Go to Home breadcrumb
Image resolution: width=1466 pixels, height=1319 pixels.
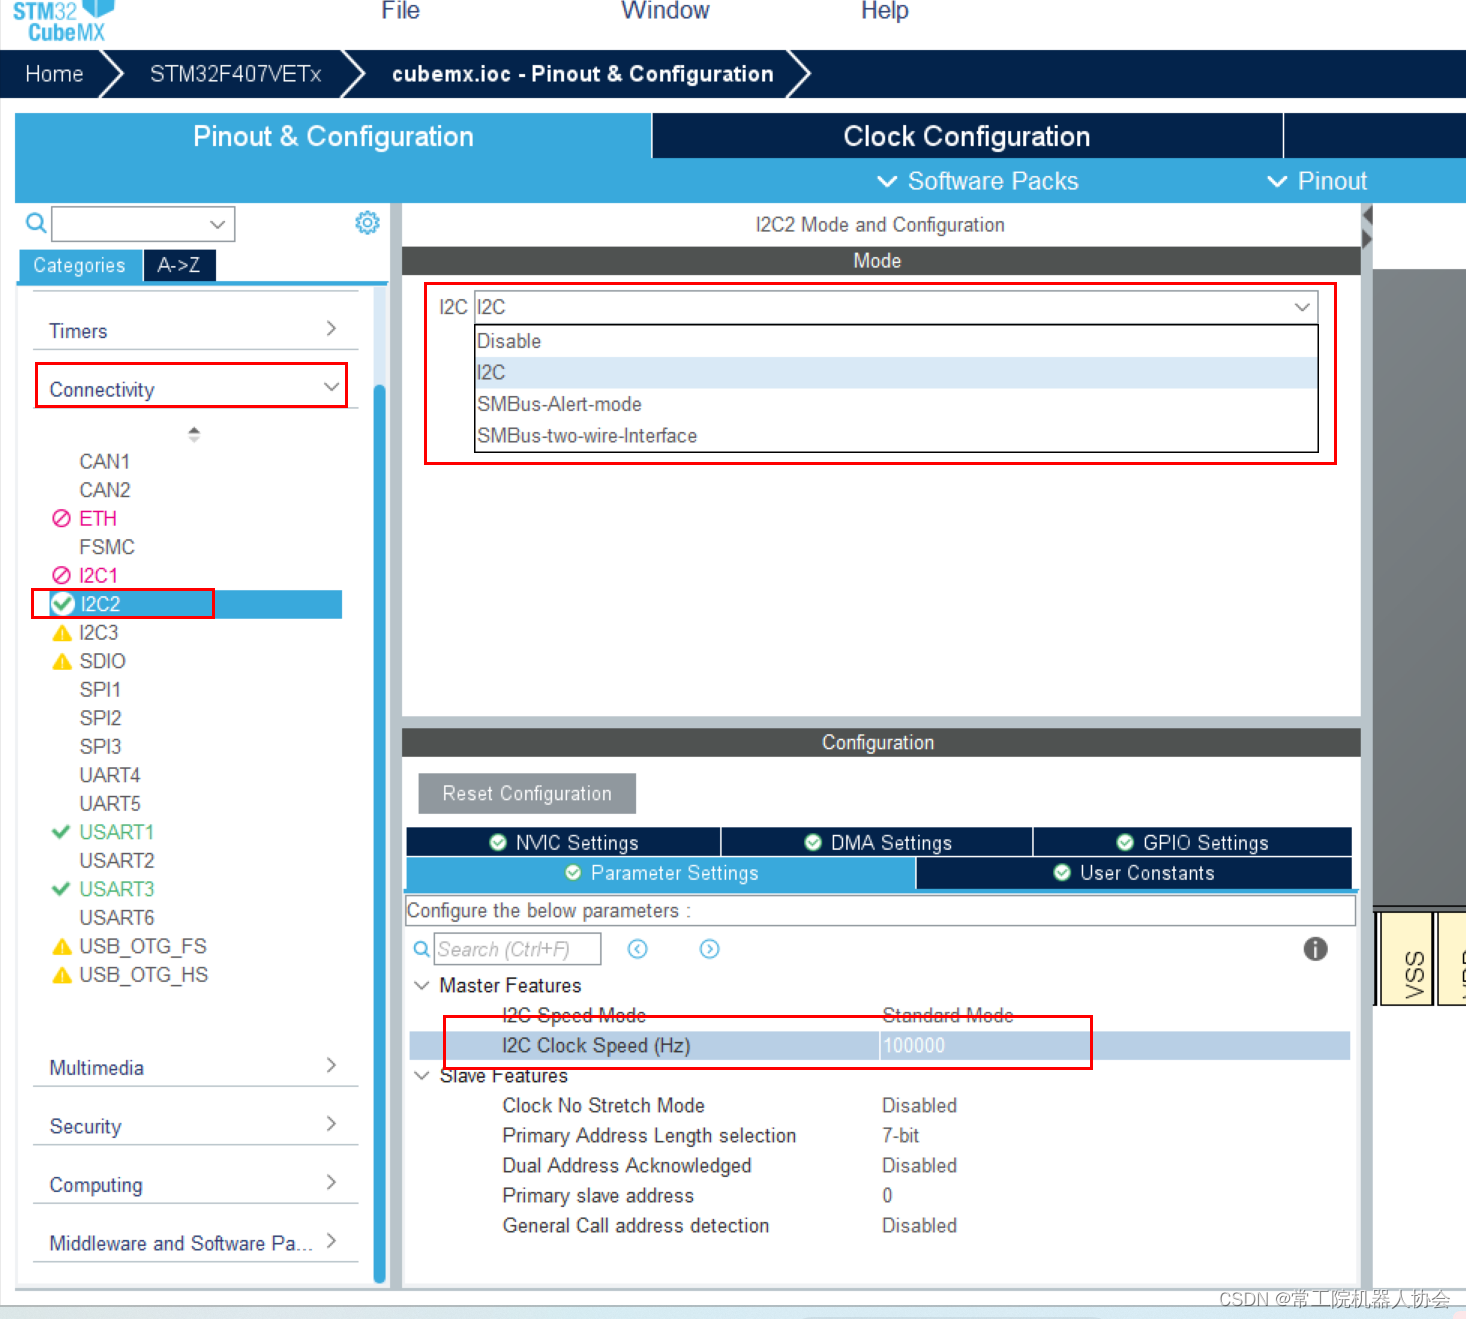[54, 74]
